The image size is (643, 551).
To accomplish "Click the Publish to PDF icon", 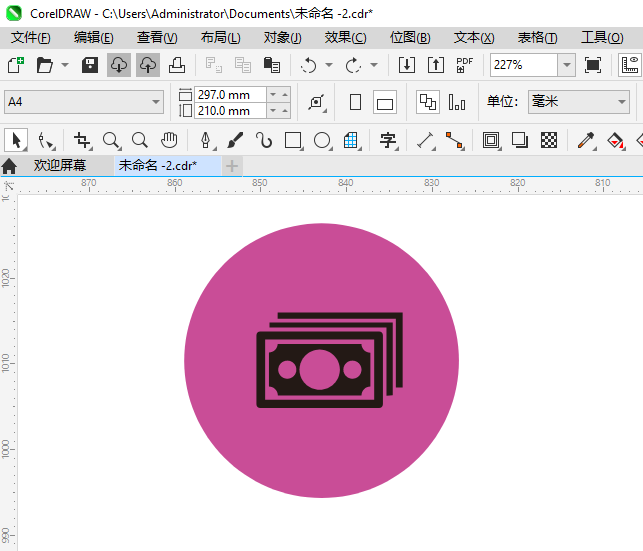I will (x=465, y=65).
